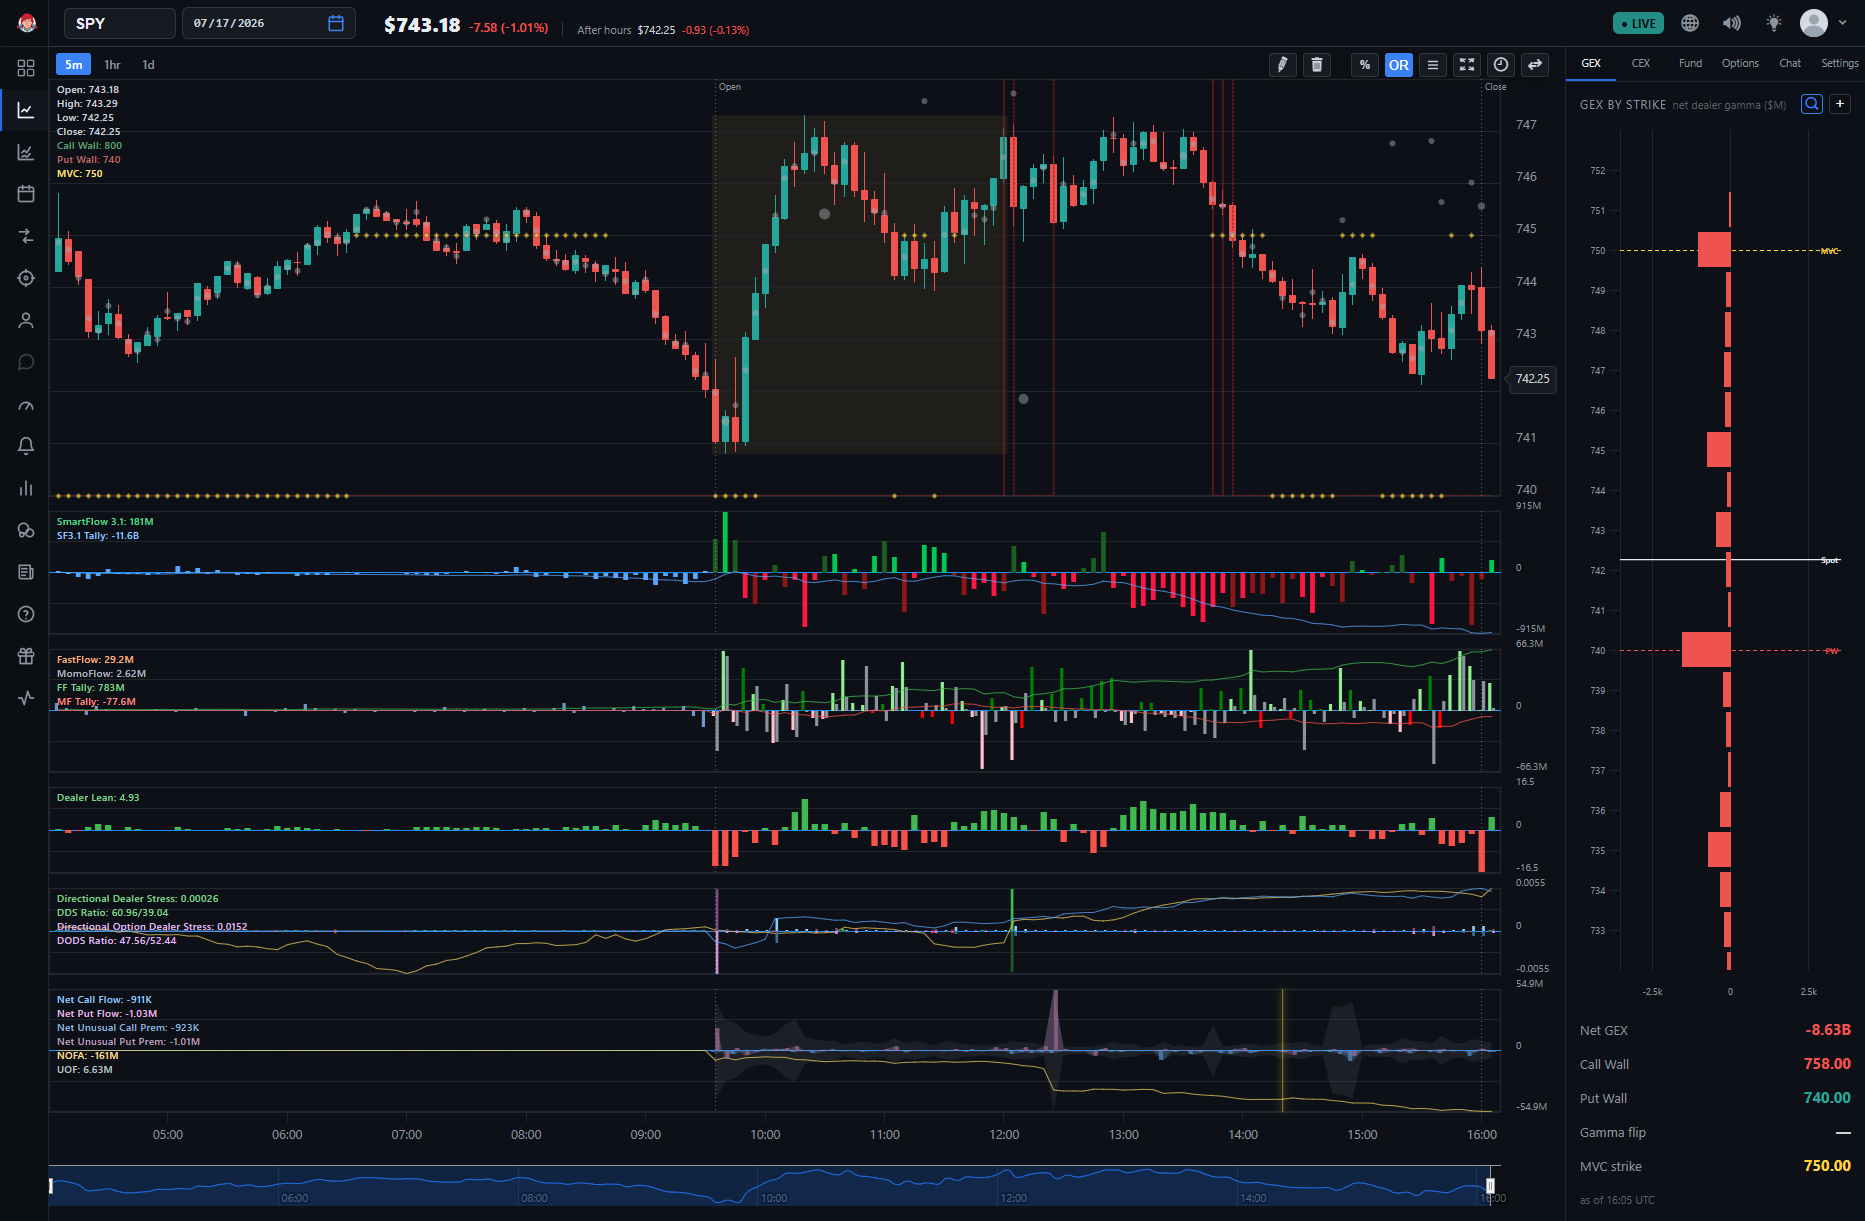Toggle the percent scale button
Image resolution: width=1865 pixels, height=1221 pixels.
pyautogui.click(x=1365, y=65)
